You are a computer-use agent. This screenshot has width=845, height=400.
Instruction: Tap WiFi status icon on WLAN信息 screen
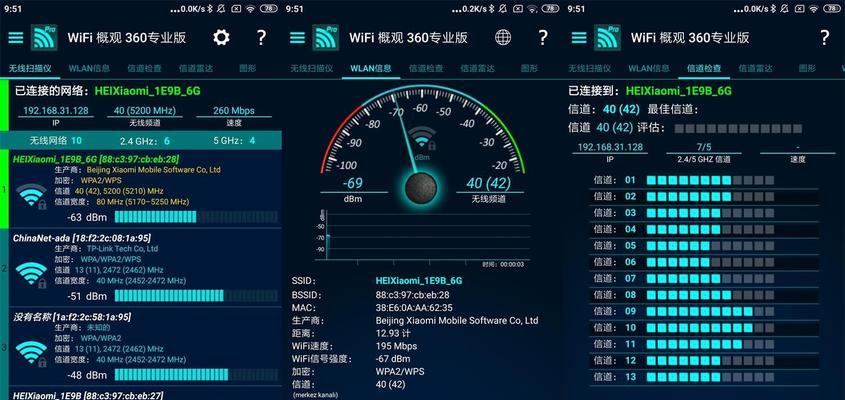tap(532, 9)
